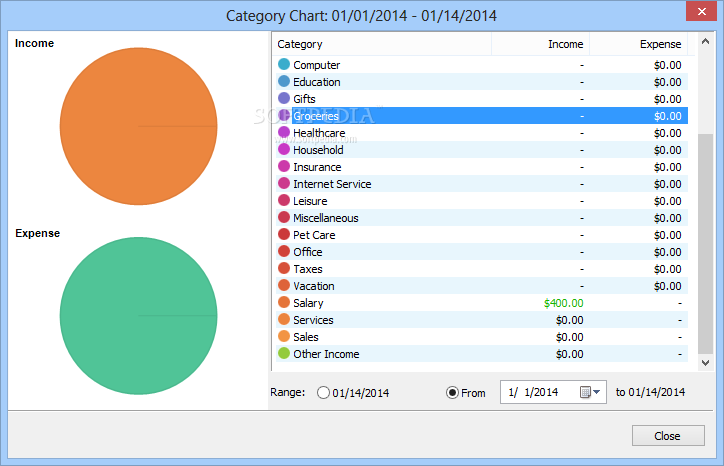Sort by the Category column header
This screenshot has width=724, height=466.
tap(382, 44)
